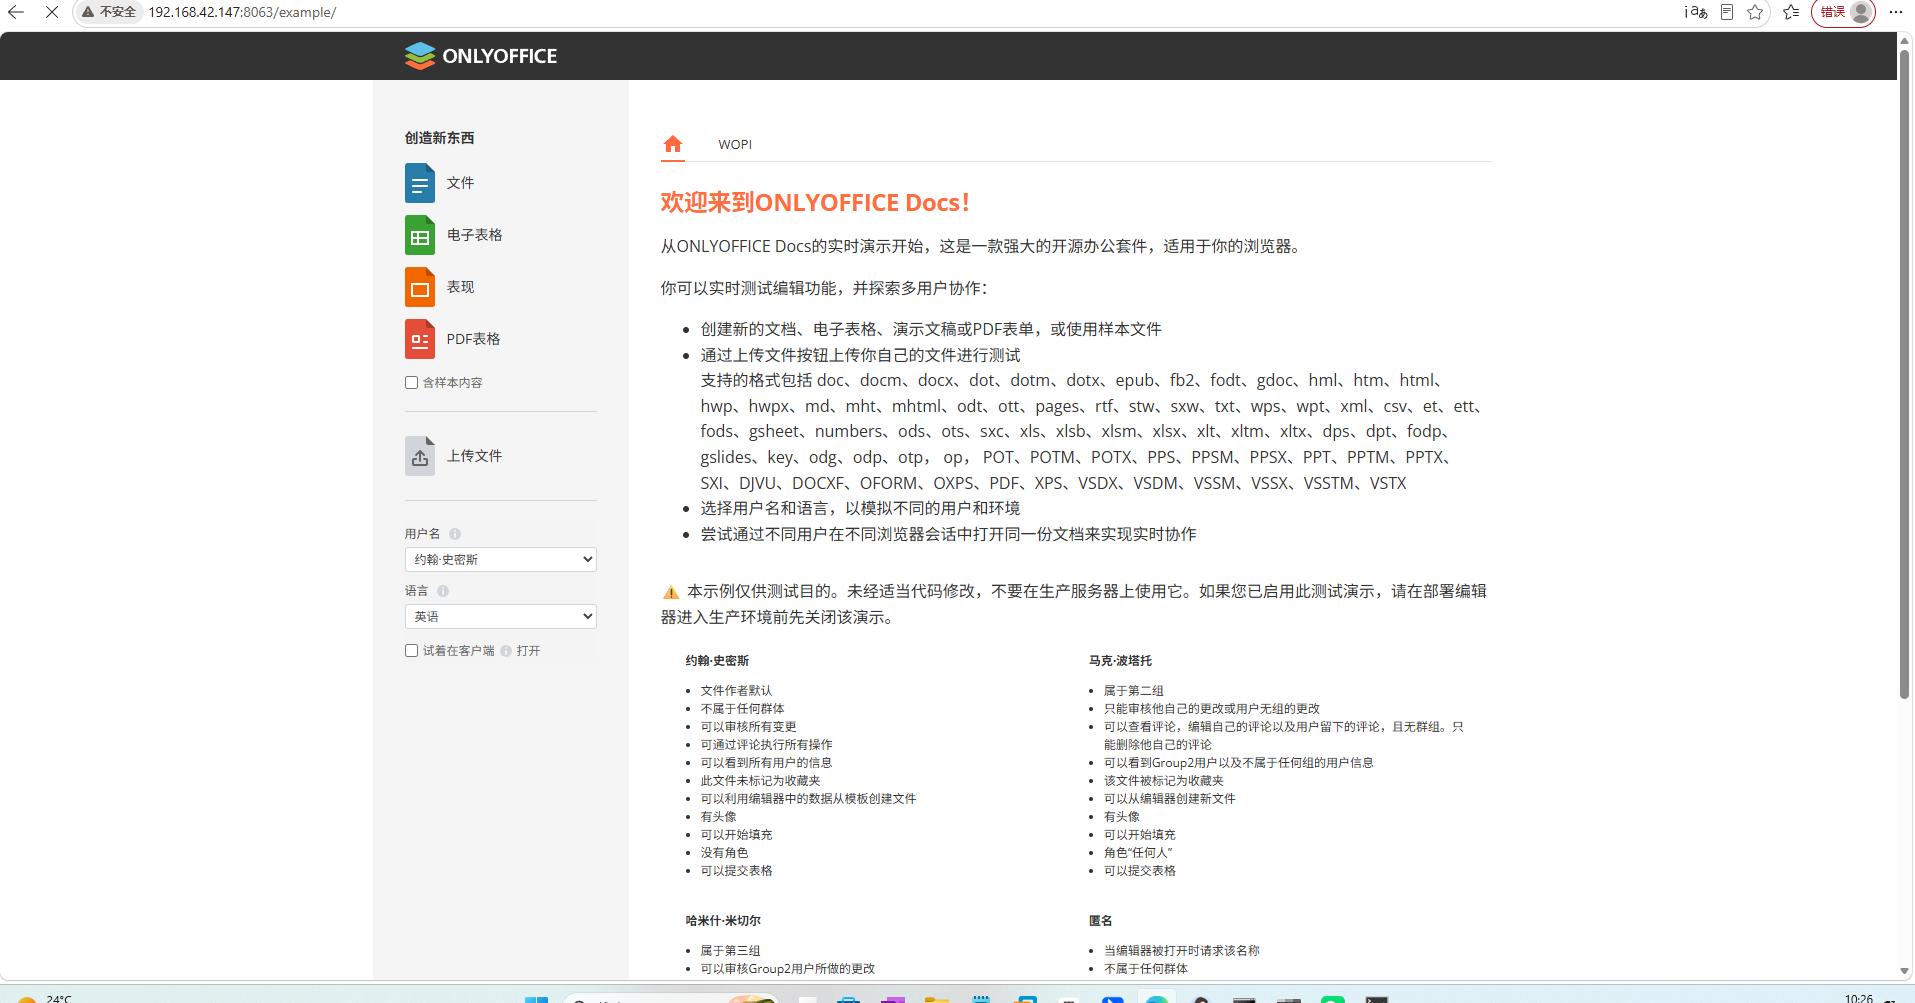Click the page vertical scrollbar thumb
The image size is (1915, 1003).
[1904, 372]
